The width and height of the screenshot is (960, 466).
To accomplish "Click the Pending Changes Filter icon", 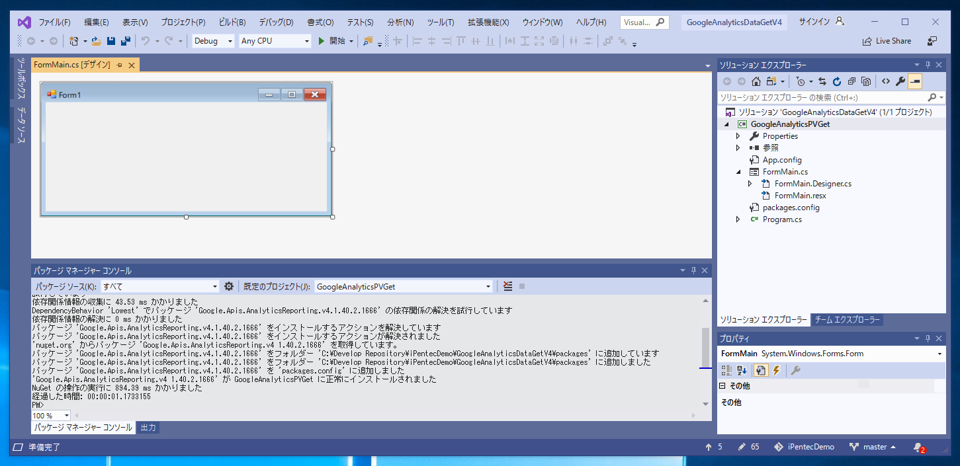I will click(800, 81).
